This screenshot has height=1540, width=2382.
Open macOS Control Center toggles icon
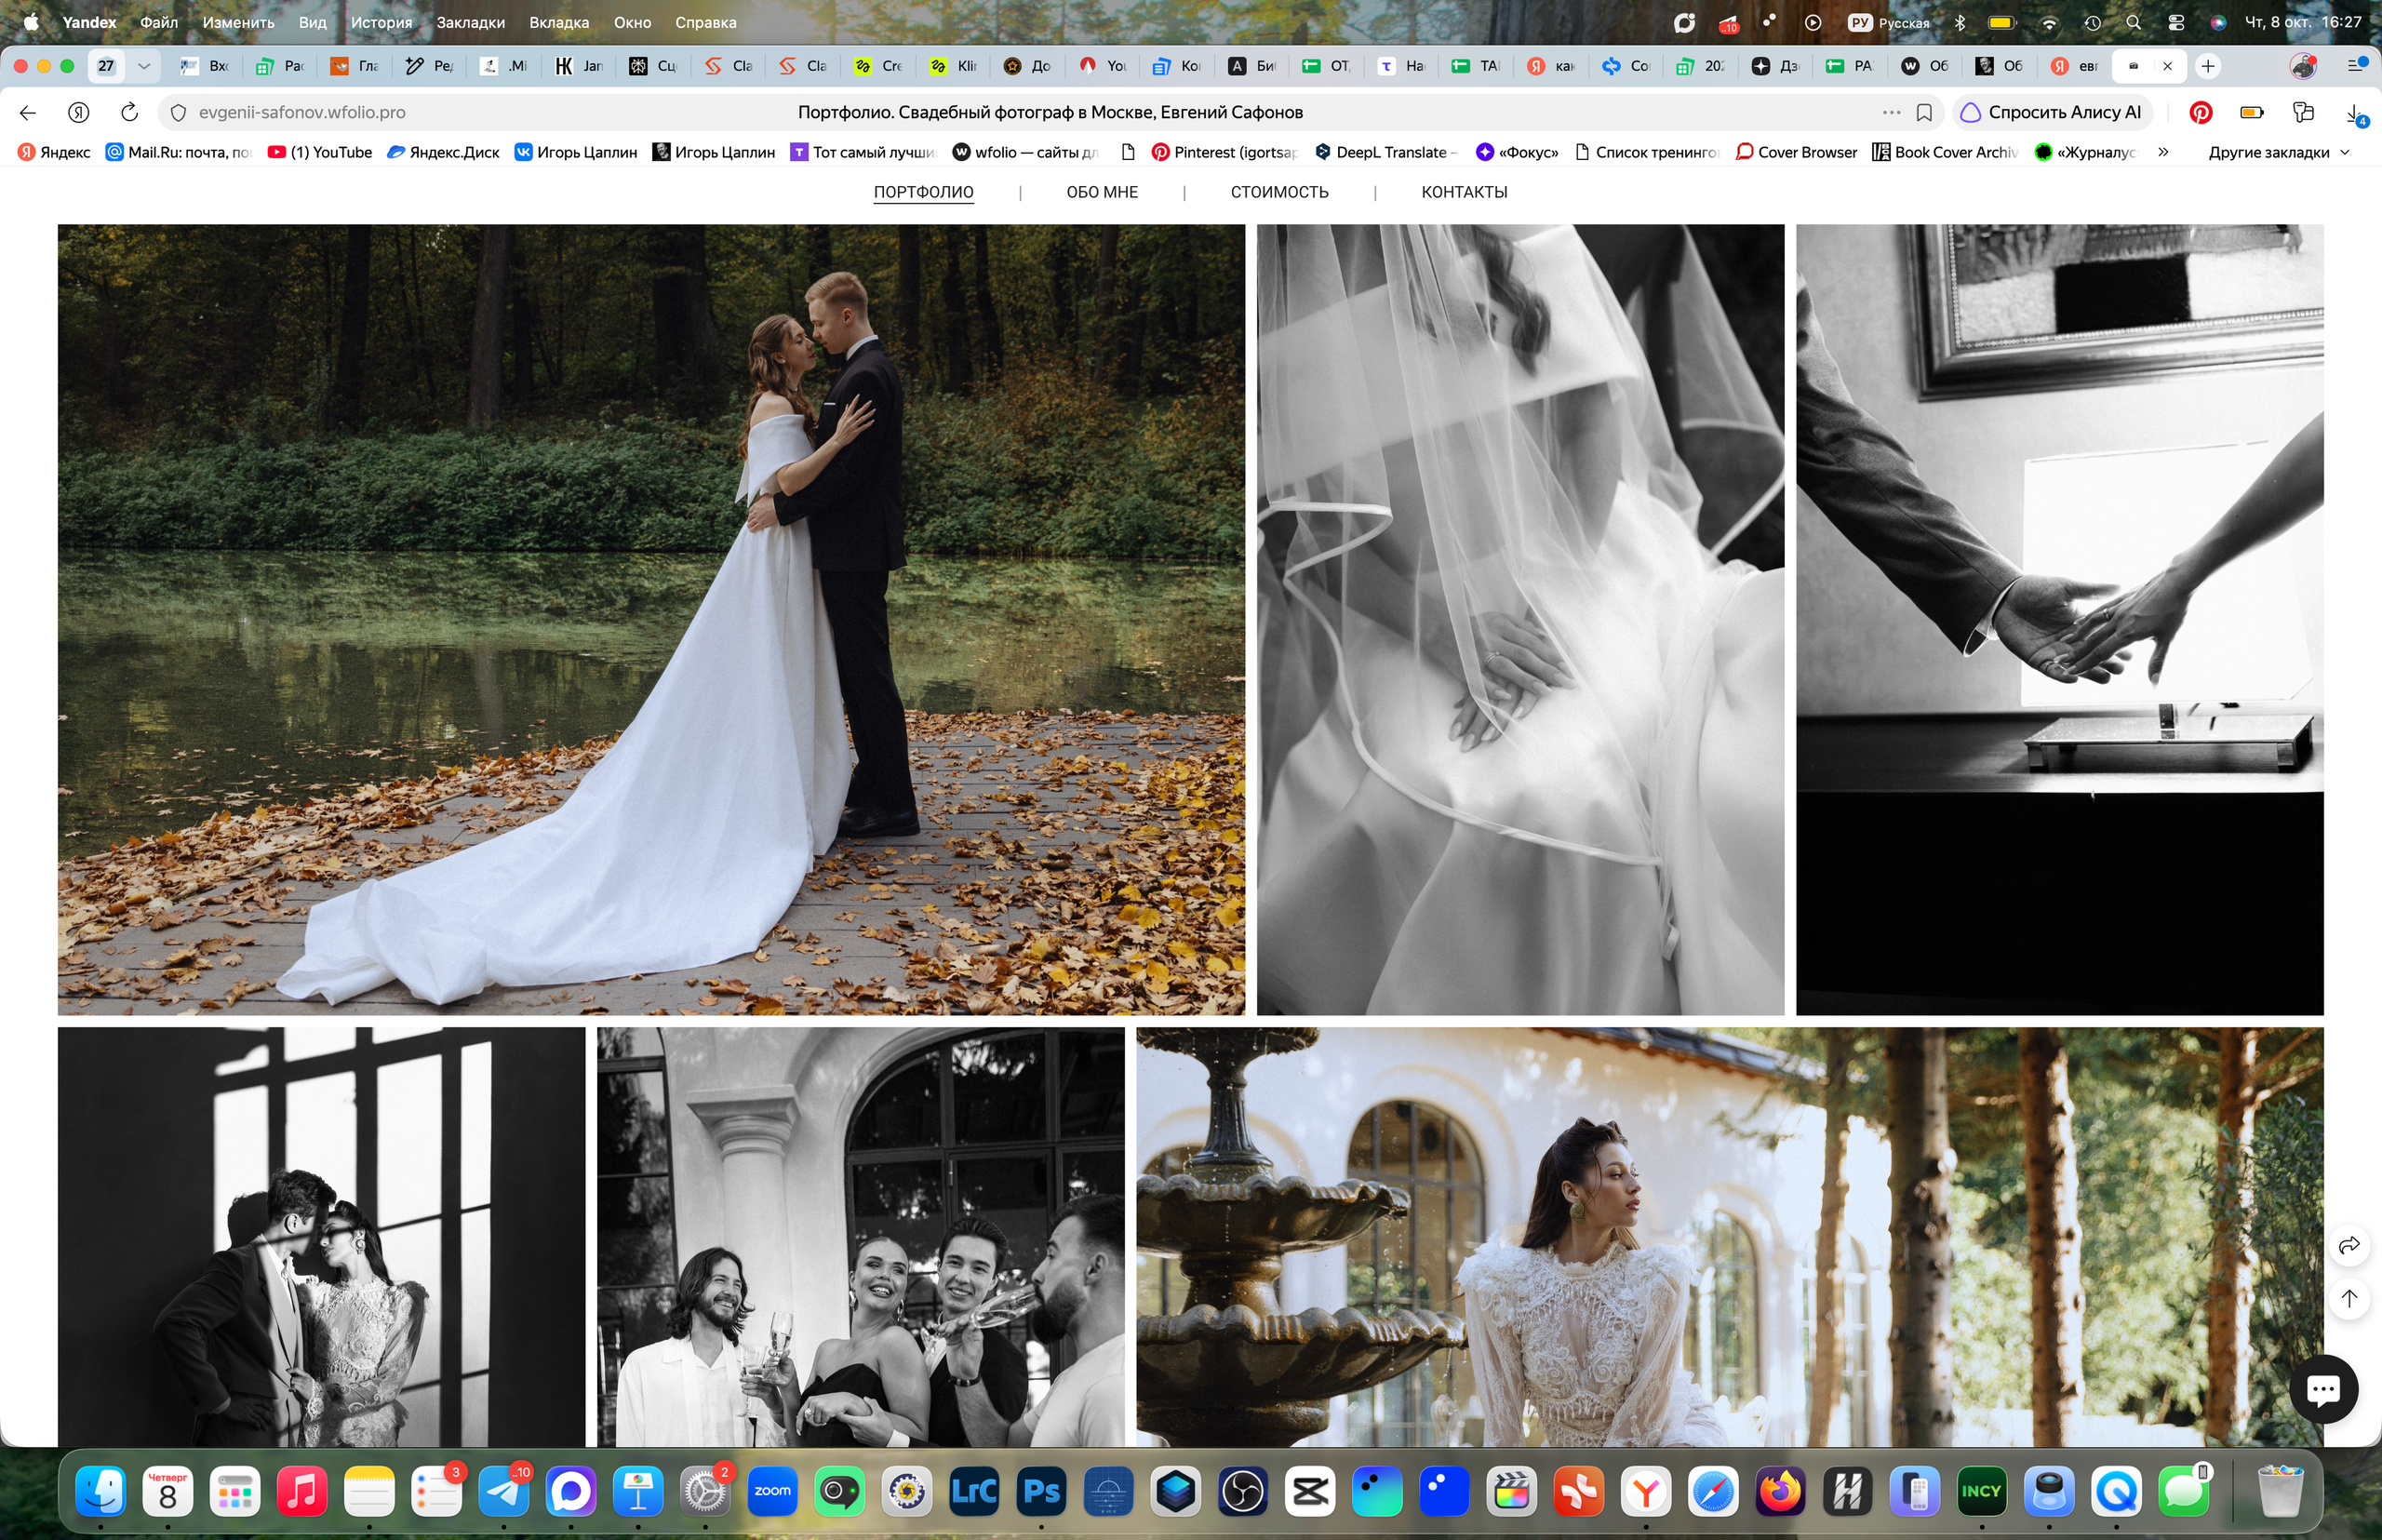tap(2176, 22)
